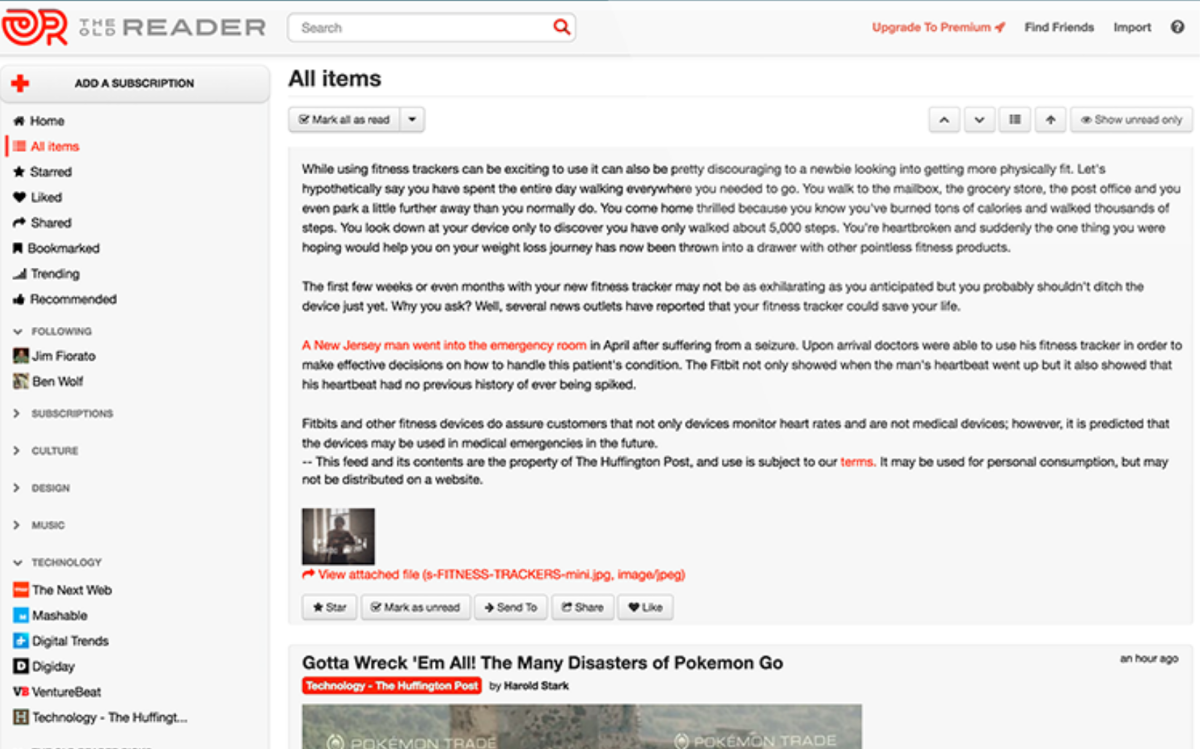Toggle Show unread only
The image size is (1200, 749).
point(1131,120)
